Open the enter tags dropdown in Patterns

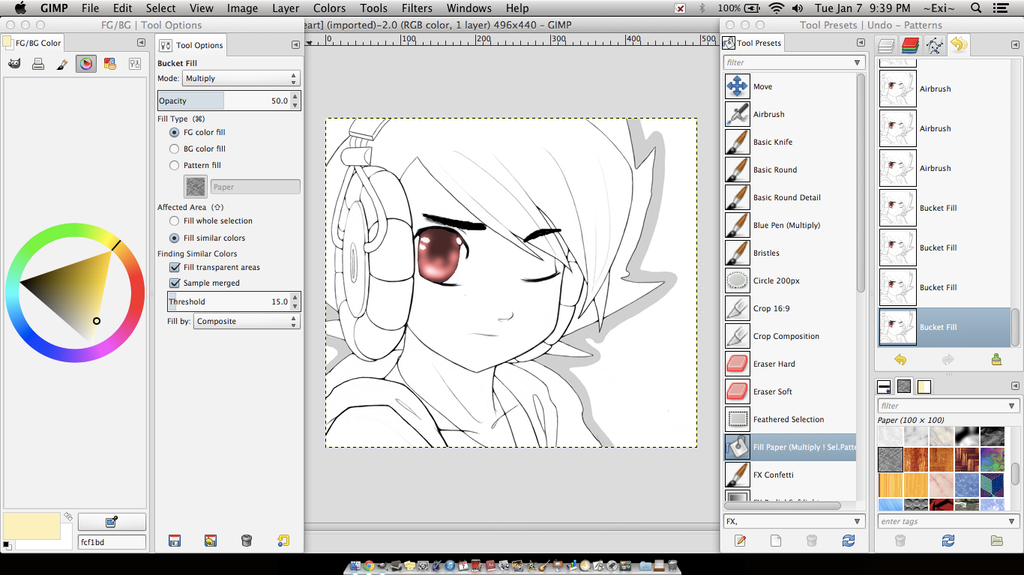(x=1011, y=521)
